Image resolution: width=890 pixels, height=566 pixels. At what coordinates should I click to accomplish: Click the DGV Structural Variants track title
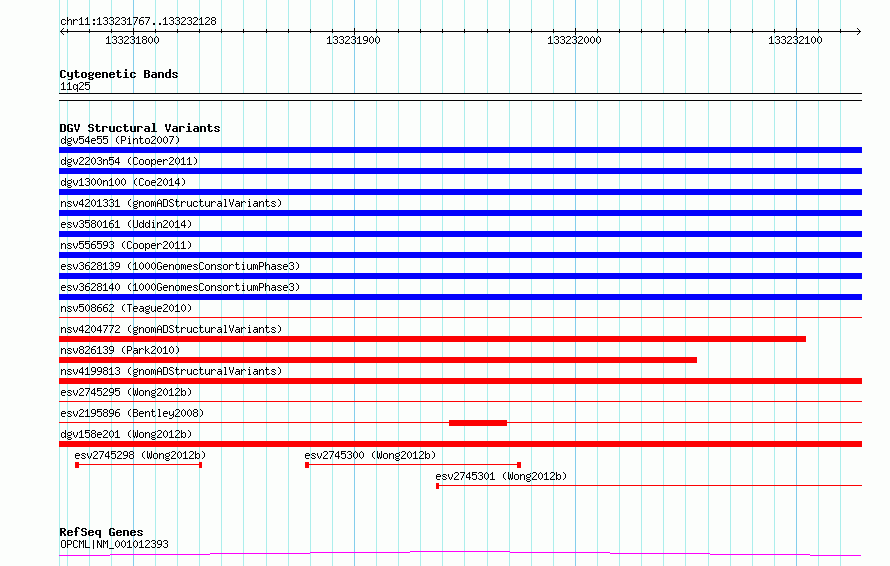140,128
